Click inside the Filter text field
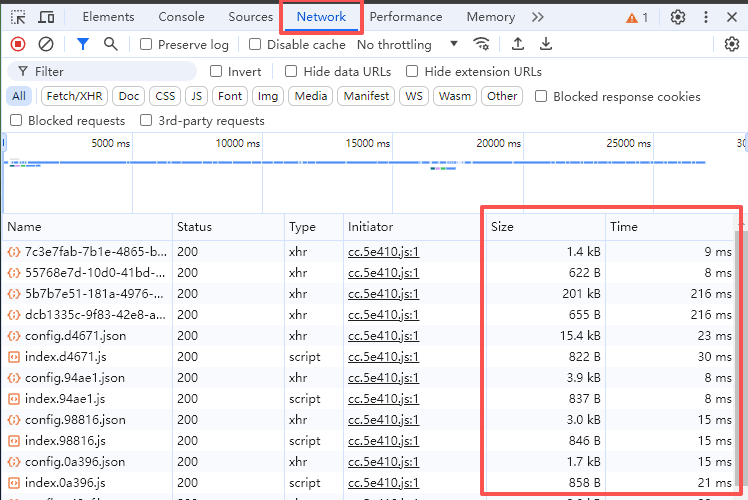Viewport: 748px width, 500px height. [x=110, y=72]
